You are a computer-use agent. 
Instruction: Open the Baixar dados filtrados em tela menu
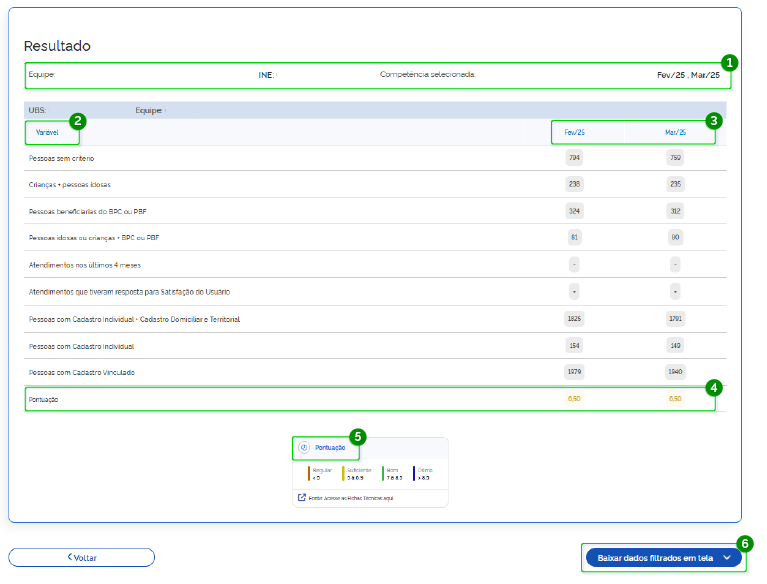655,558
